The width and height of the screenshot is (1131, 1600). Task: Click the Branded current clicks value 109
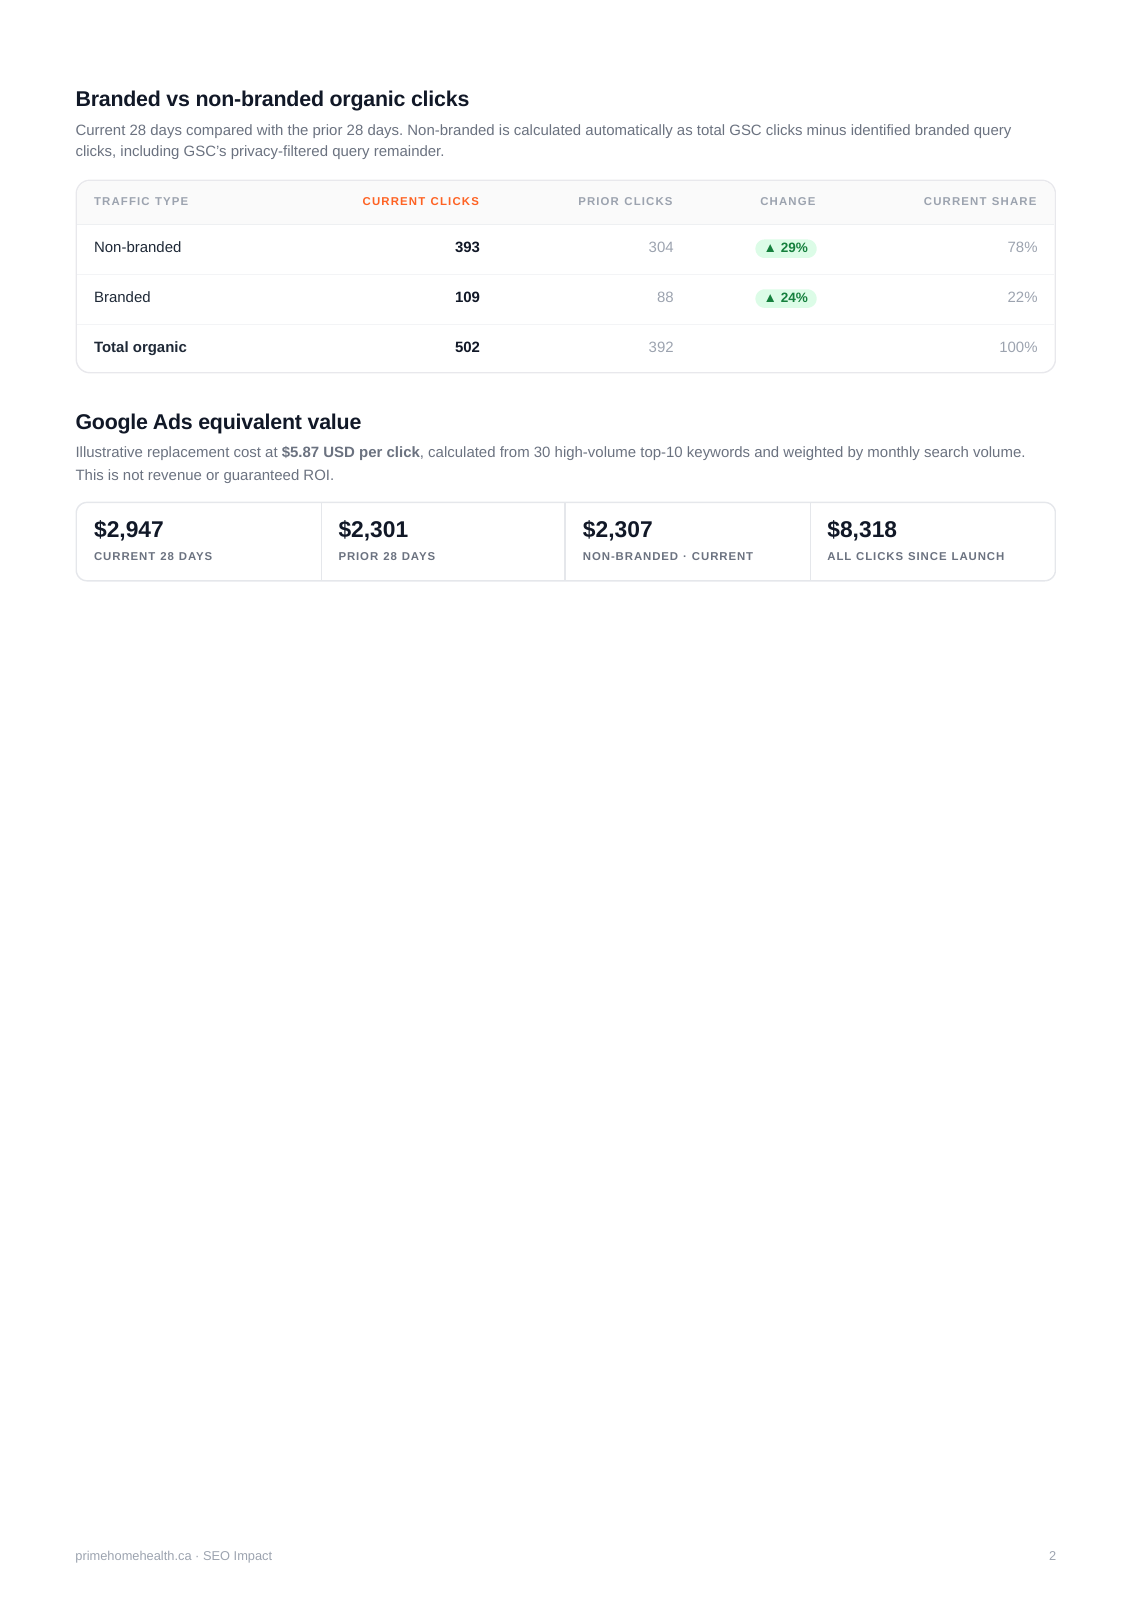[467, 297]
